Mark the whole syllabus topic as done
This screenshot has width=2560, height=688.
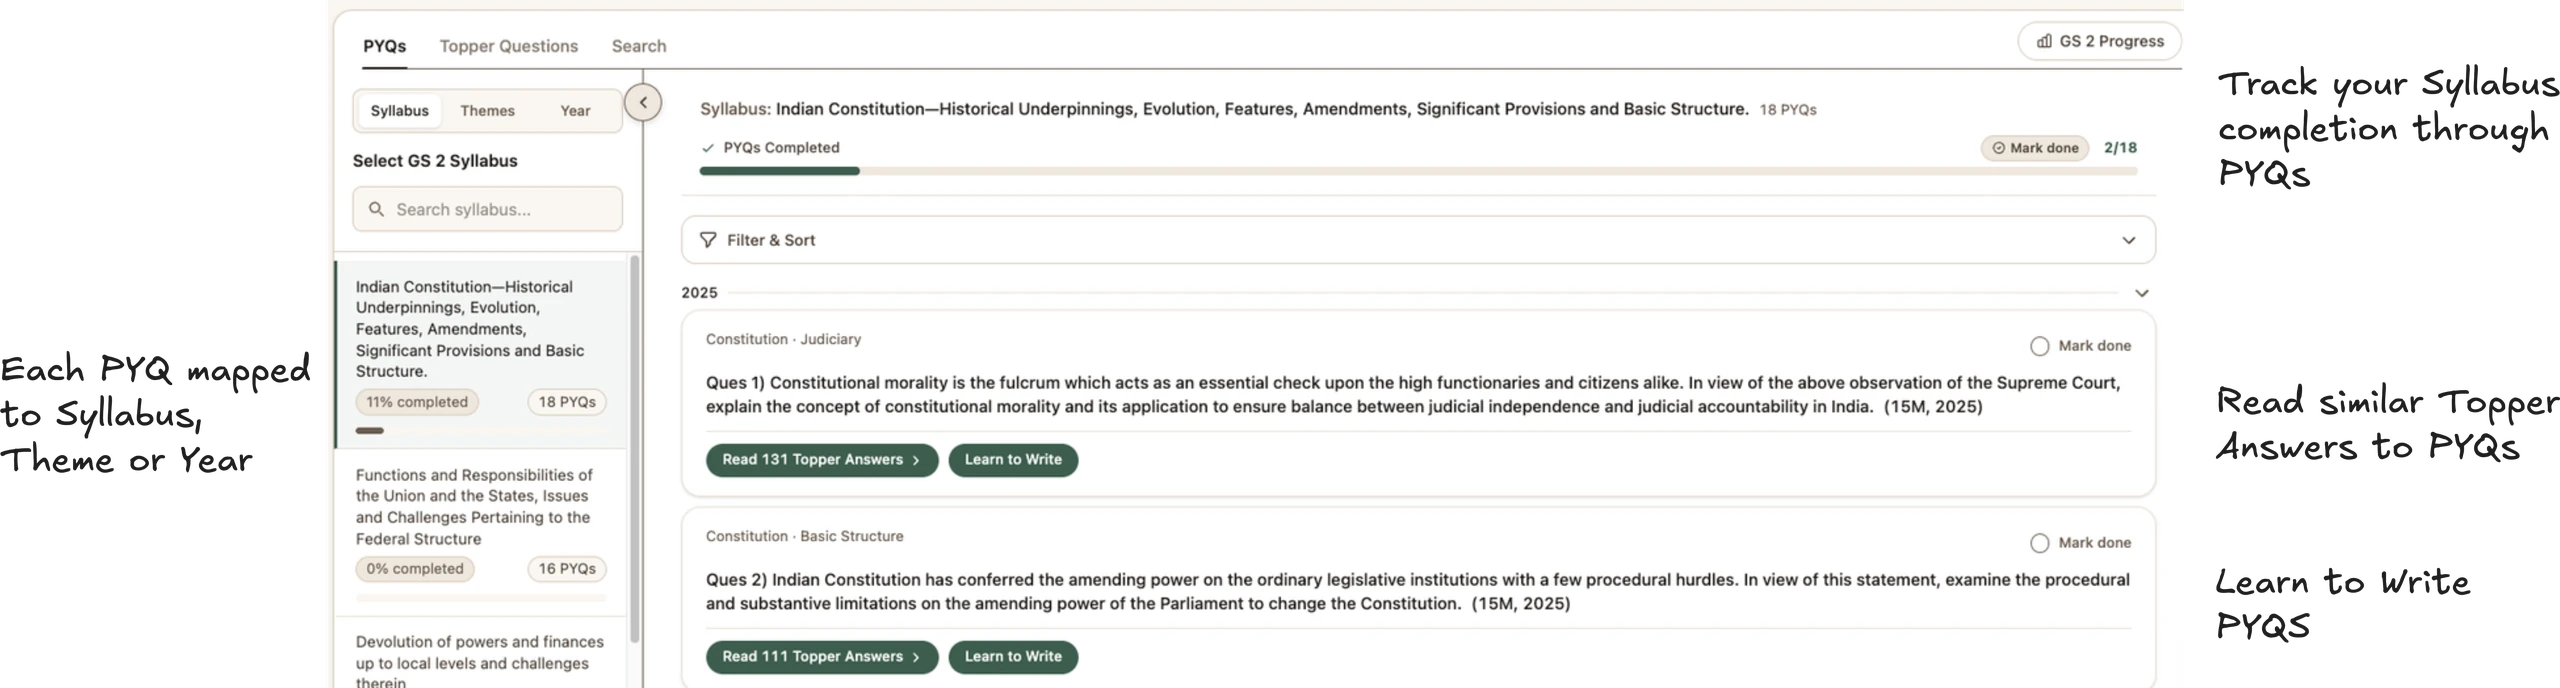2035,148
